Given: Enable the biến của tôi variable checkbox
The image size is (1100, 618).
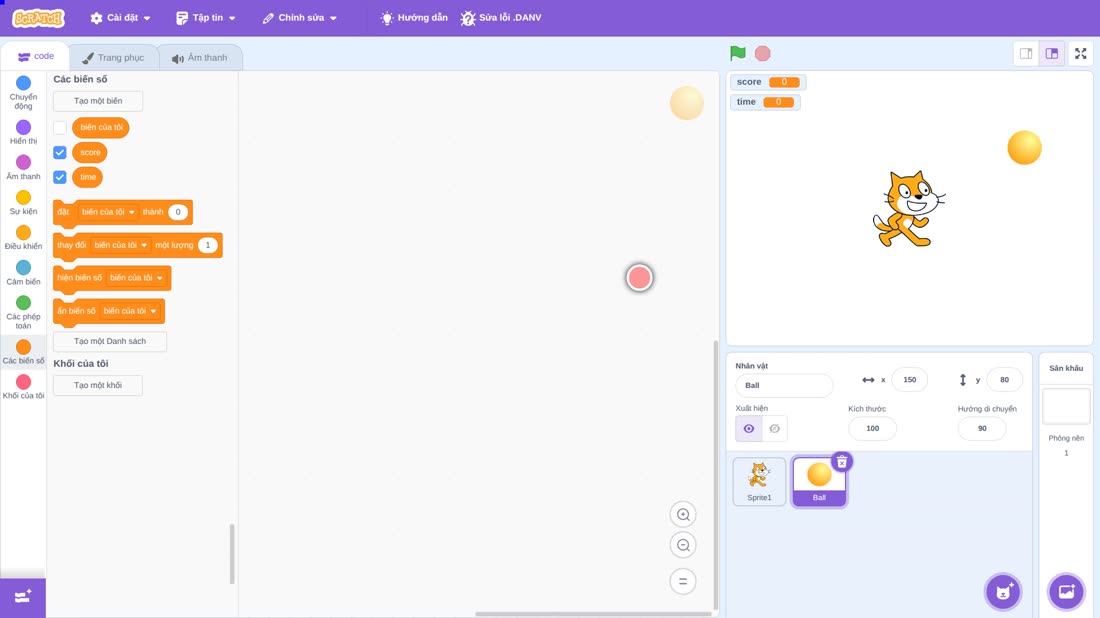Looking at the screenshot, I should [60, 128].
